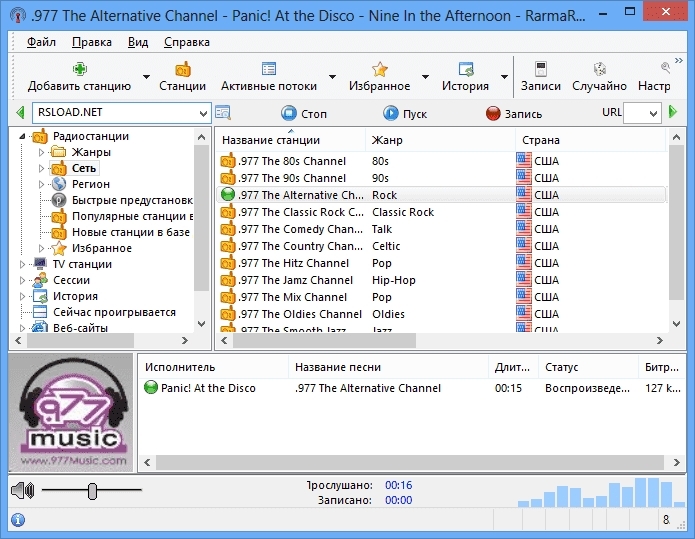Click the Исполнитель column header

215,367
